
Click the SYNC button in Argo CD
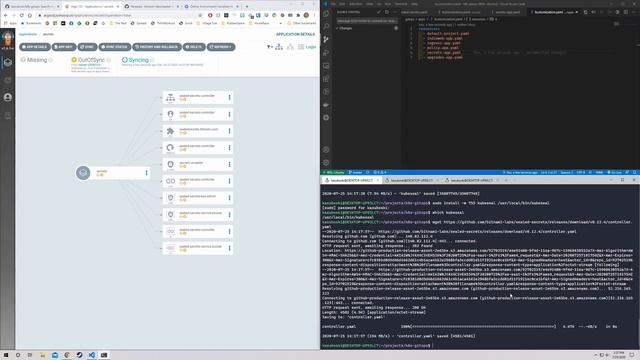[87, 47]
